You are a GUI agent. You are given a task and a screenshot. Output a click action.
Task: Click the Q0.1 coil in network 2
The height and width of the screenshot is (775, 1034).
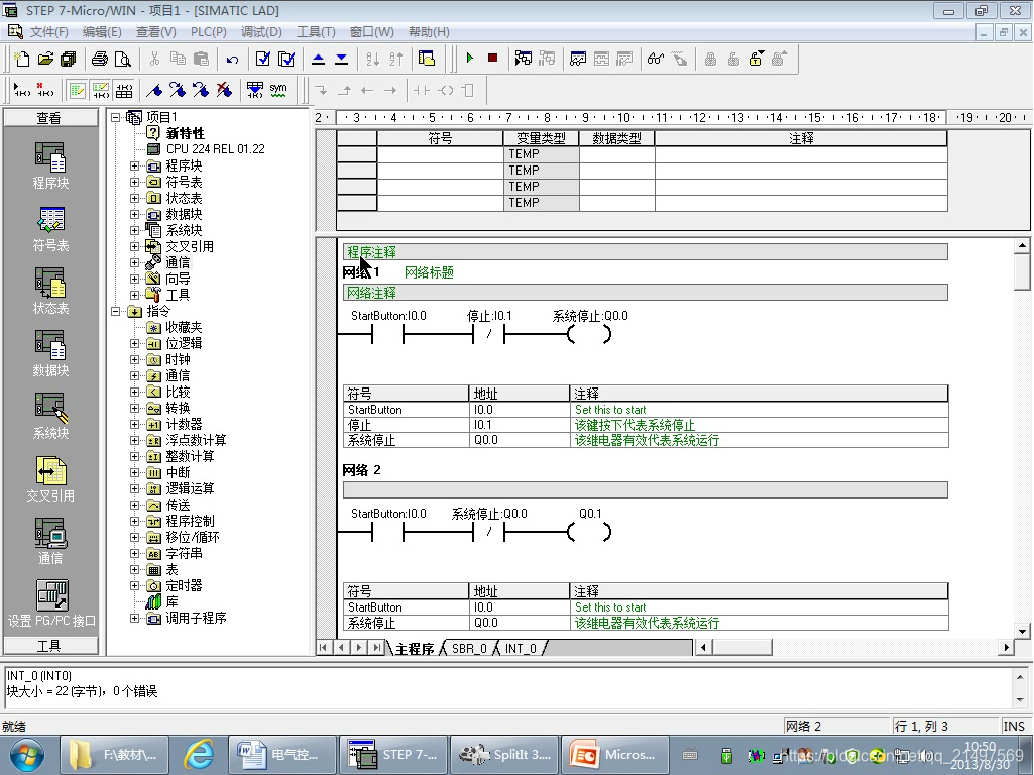(589, 532)
